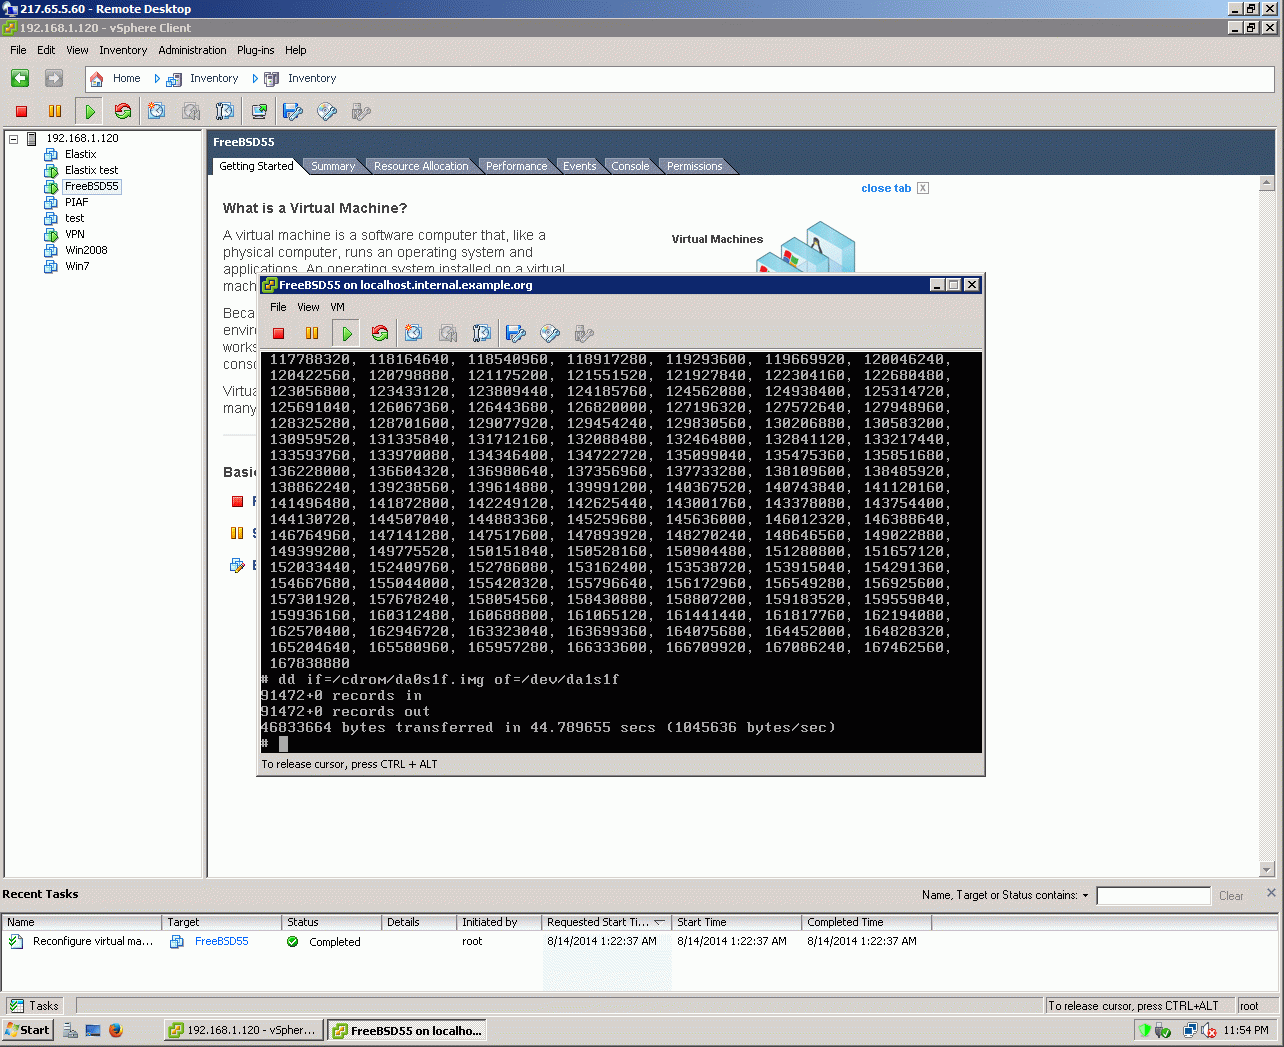Power off VM in FreeBSD55 console window
The height and width of the screenshot is (1047, 1284).
click(279, 333)
